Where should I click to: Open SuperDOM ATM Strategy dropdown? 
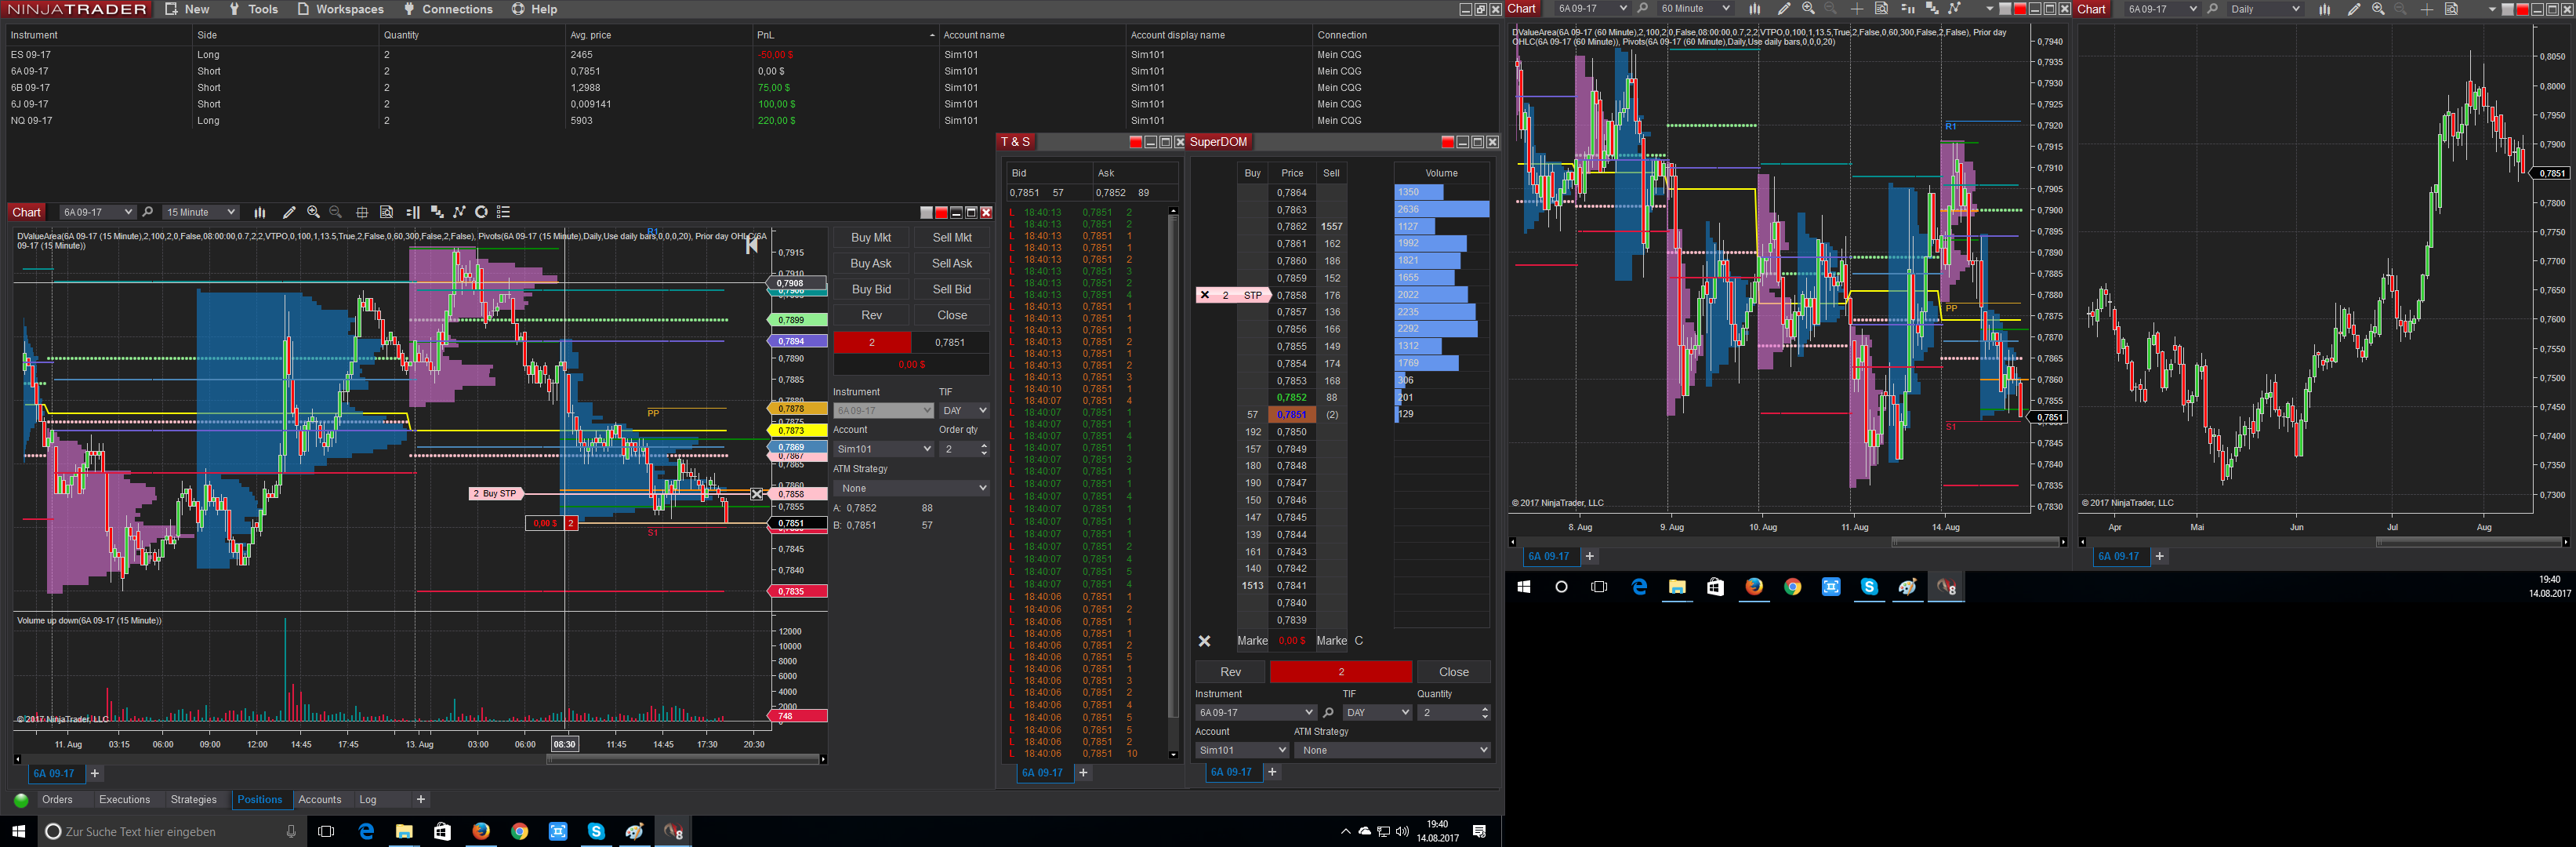pos(1392,750)
